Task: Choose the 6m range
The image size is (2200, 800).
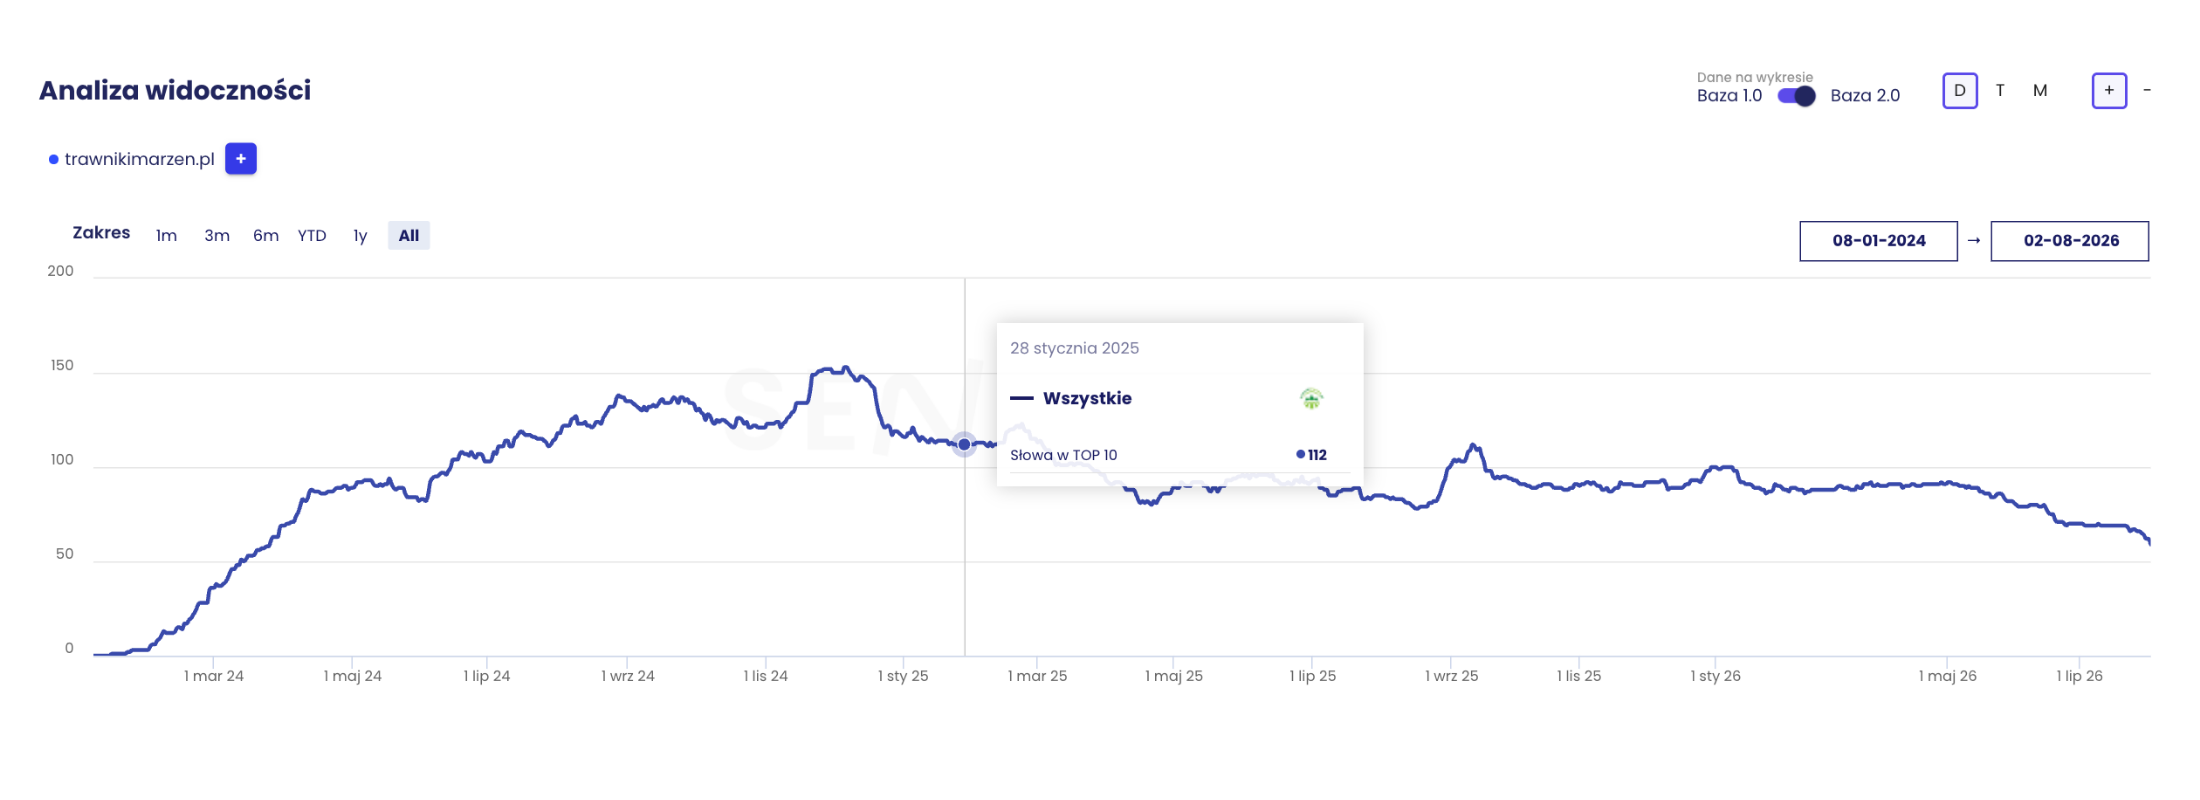Action: [x=266, y=236]
